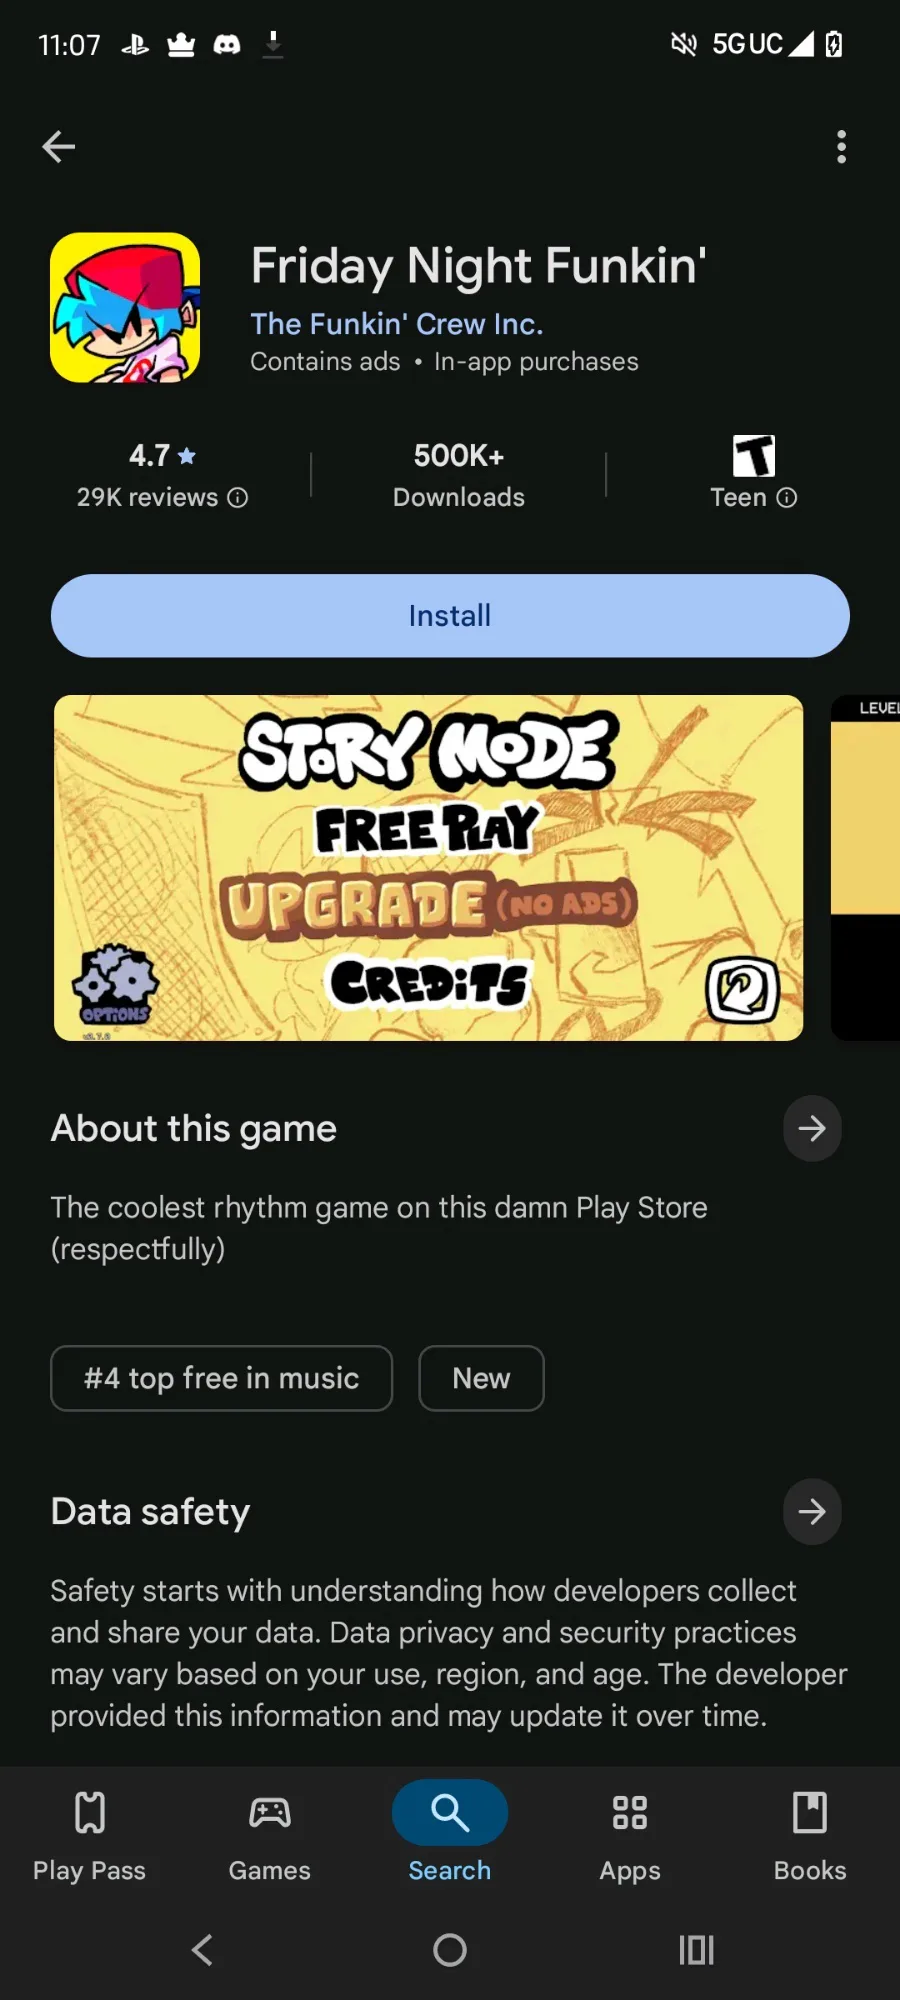Go to the Books tab
Image resolution: width=900 pixels, height=2000 pixels.
pyautogui.click(x=810, y=1838)
